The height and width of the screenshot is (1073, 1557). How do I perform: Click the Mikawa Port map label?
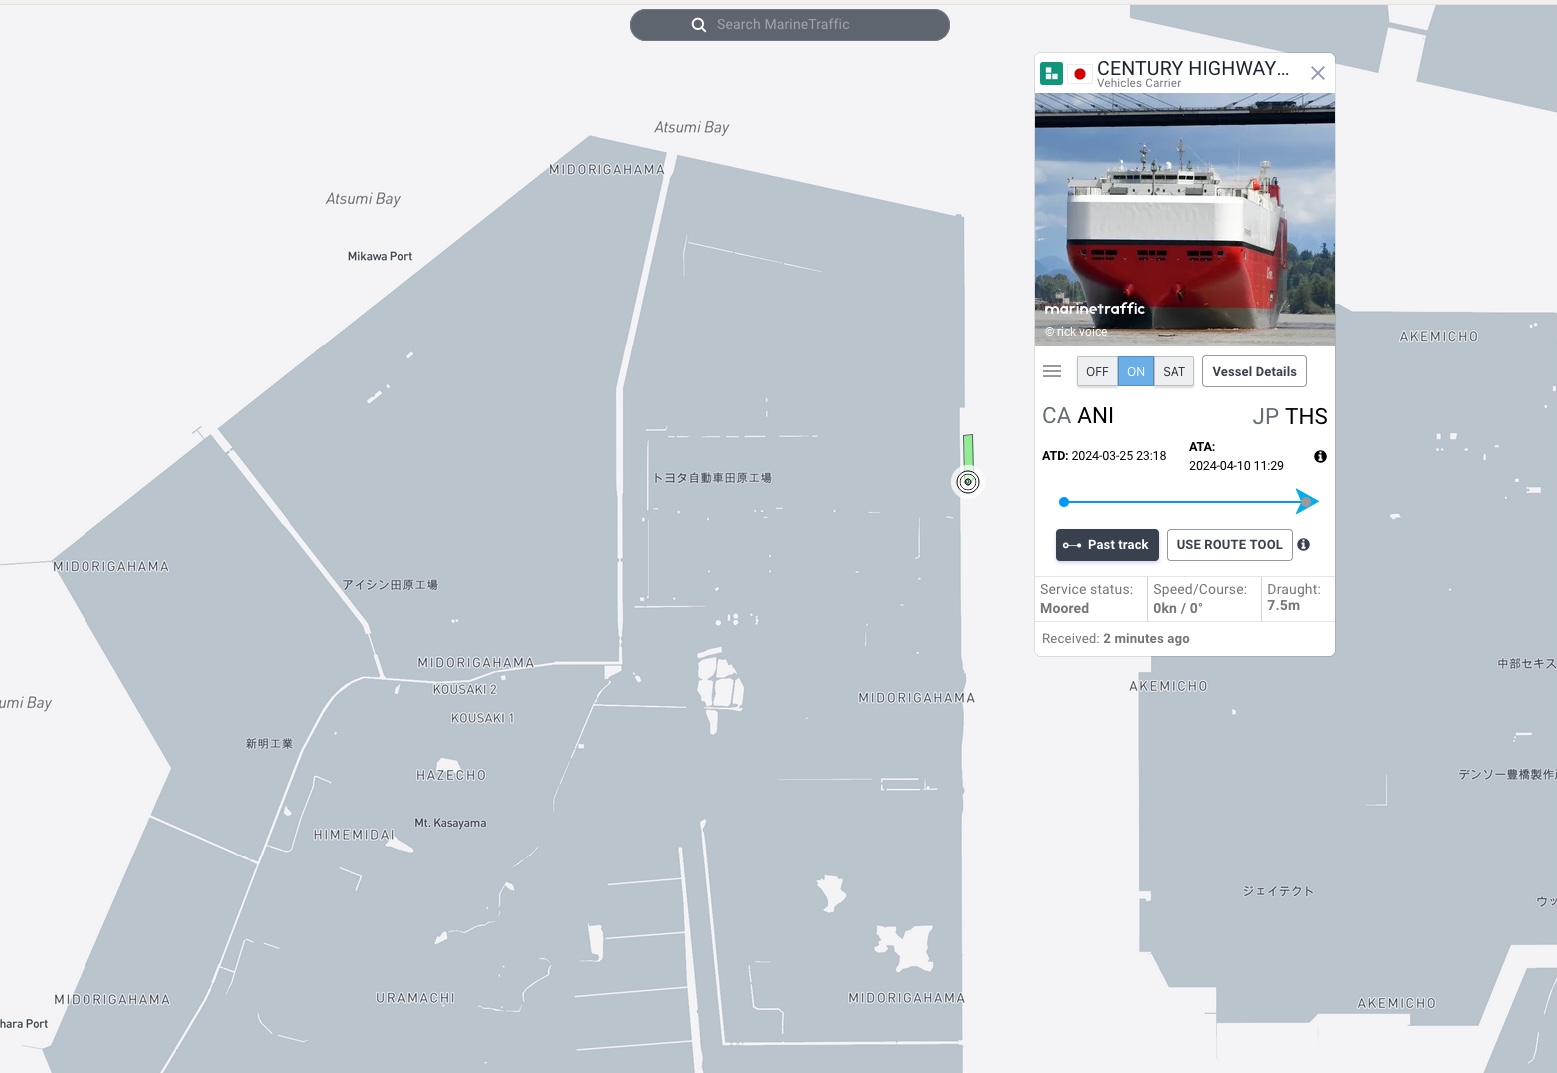pos(380,257)
